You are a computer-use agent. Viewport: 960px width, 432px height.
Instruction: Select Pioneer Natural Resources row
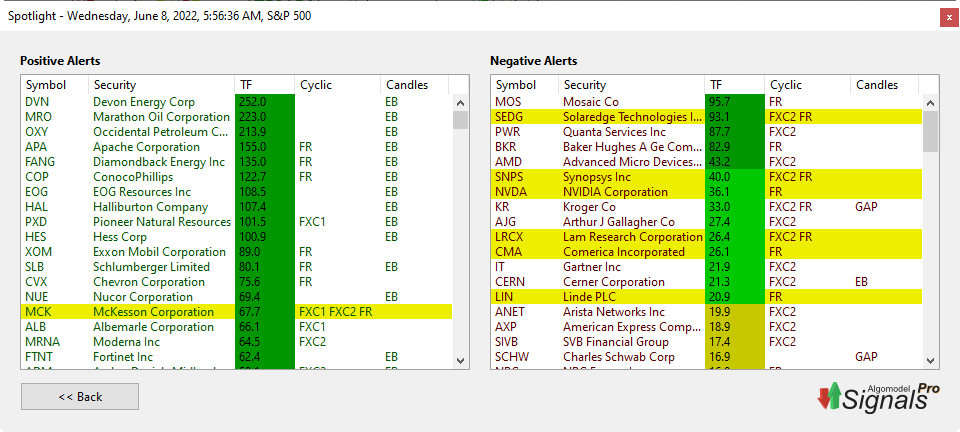(x=237, y=222)
